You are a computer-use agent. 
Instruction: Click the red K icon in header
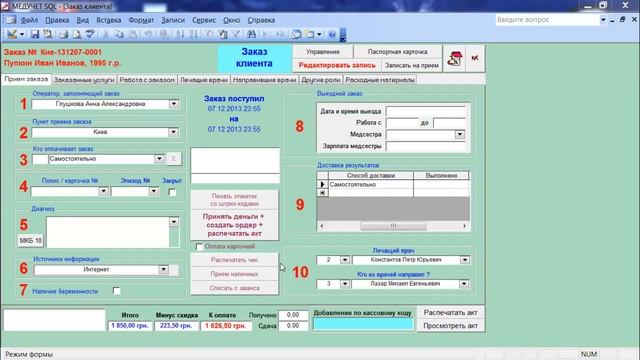475,58
